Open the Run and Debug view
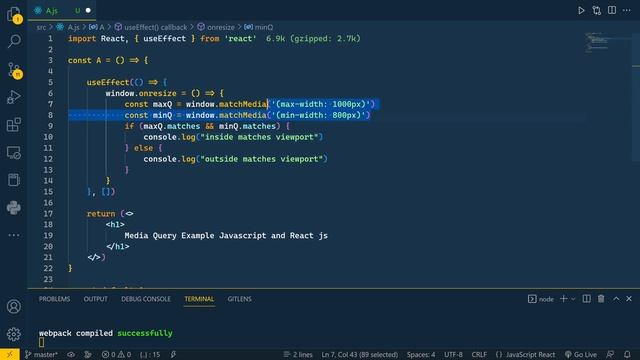640x360 pixels. [14, 97]
